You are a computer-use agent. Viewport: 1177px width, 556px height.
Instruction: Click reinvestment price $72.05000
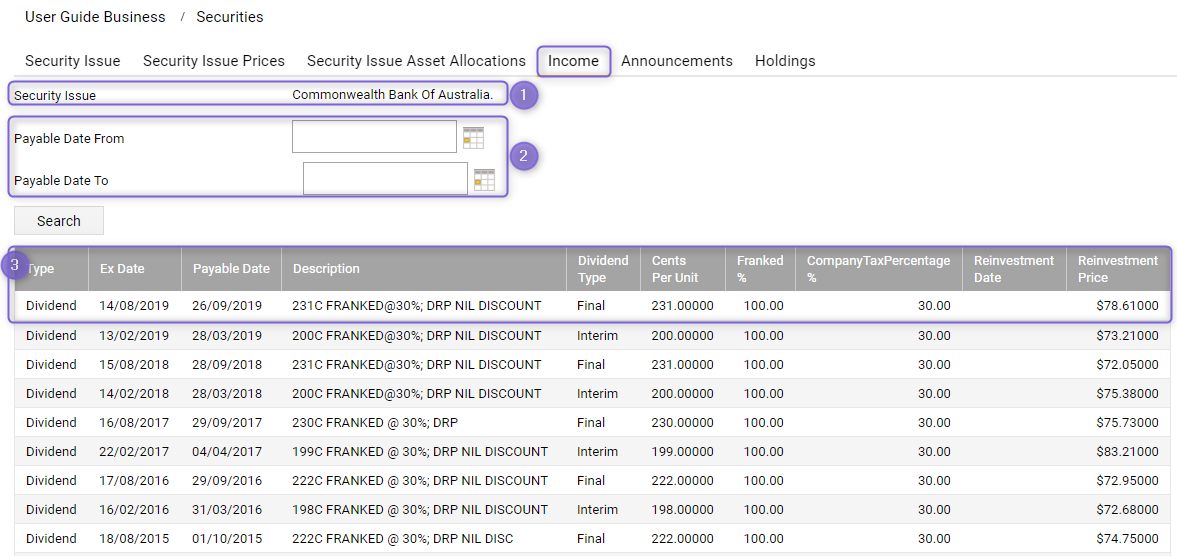(1125, 365)
